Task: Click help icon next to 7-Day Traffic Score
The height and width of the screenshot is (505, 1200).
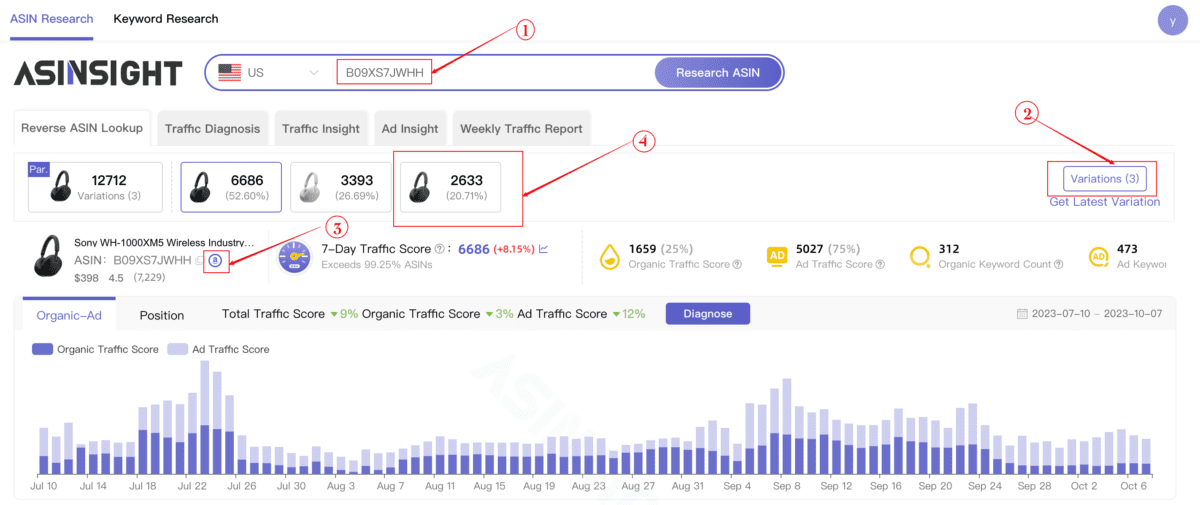Action: coord(440,249)
